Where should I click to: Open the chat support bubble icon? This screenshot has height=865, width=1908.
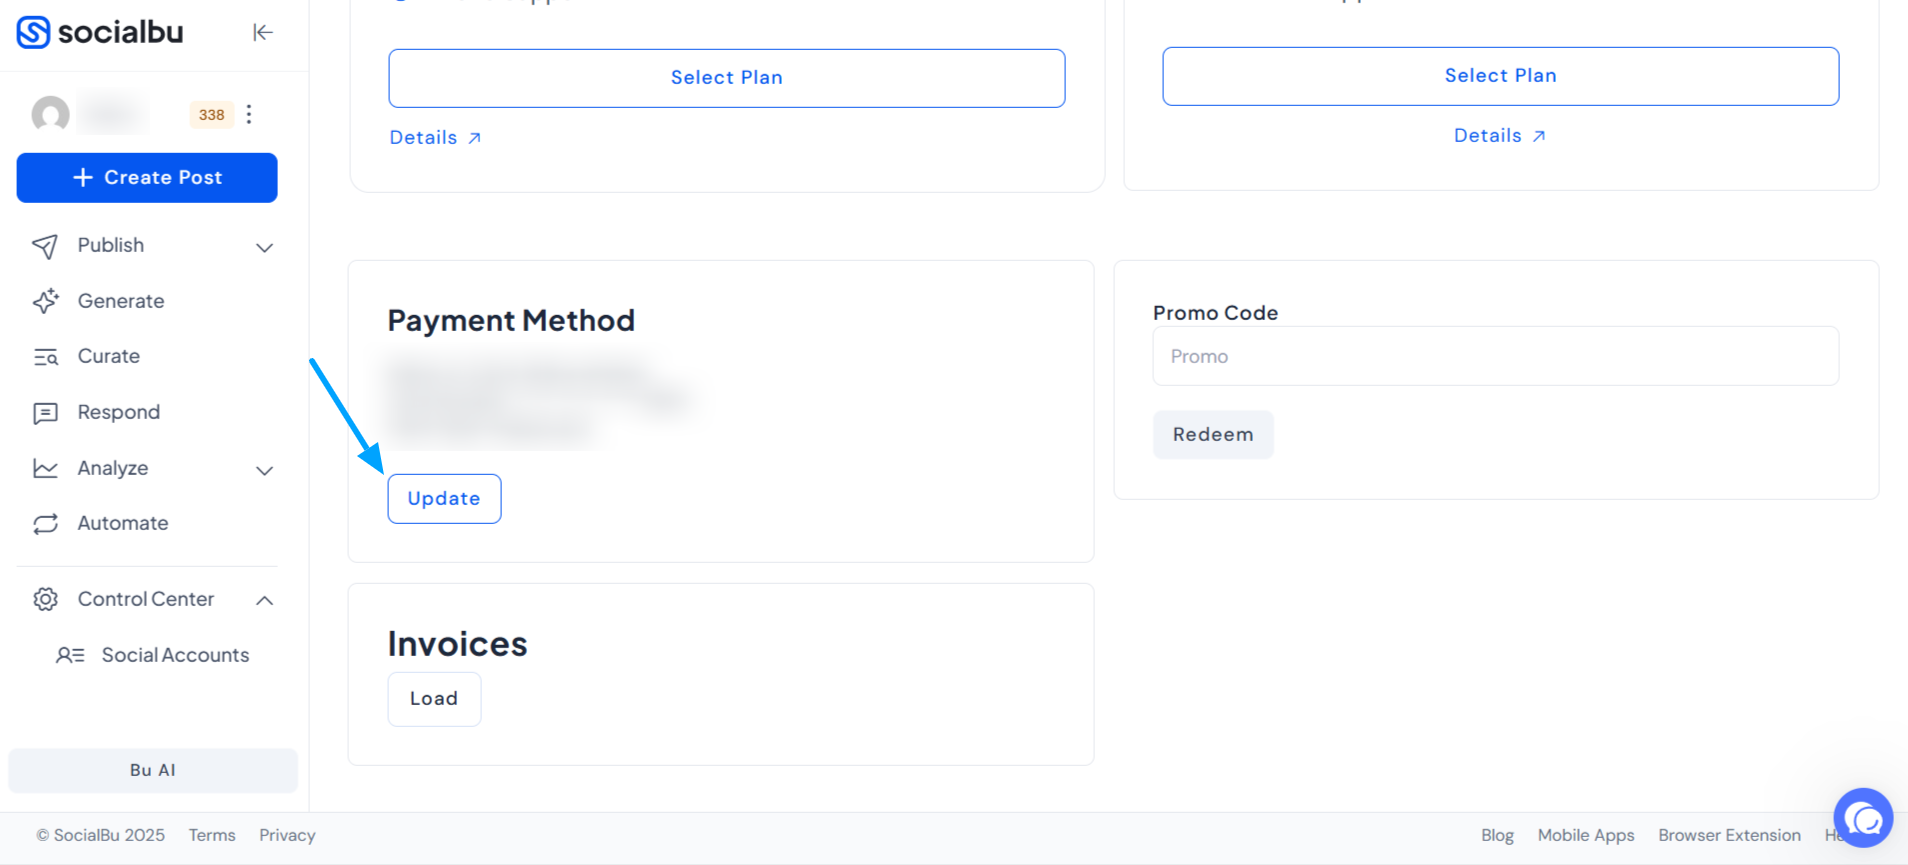(1863, 818)
